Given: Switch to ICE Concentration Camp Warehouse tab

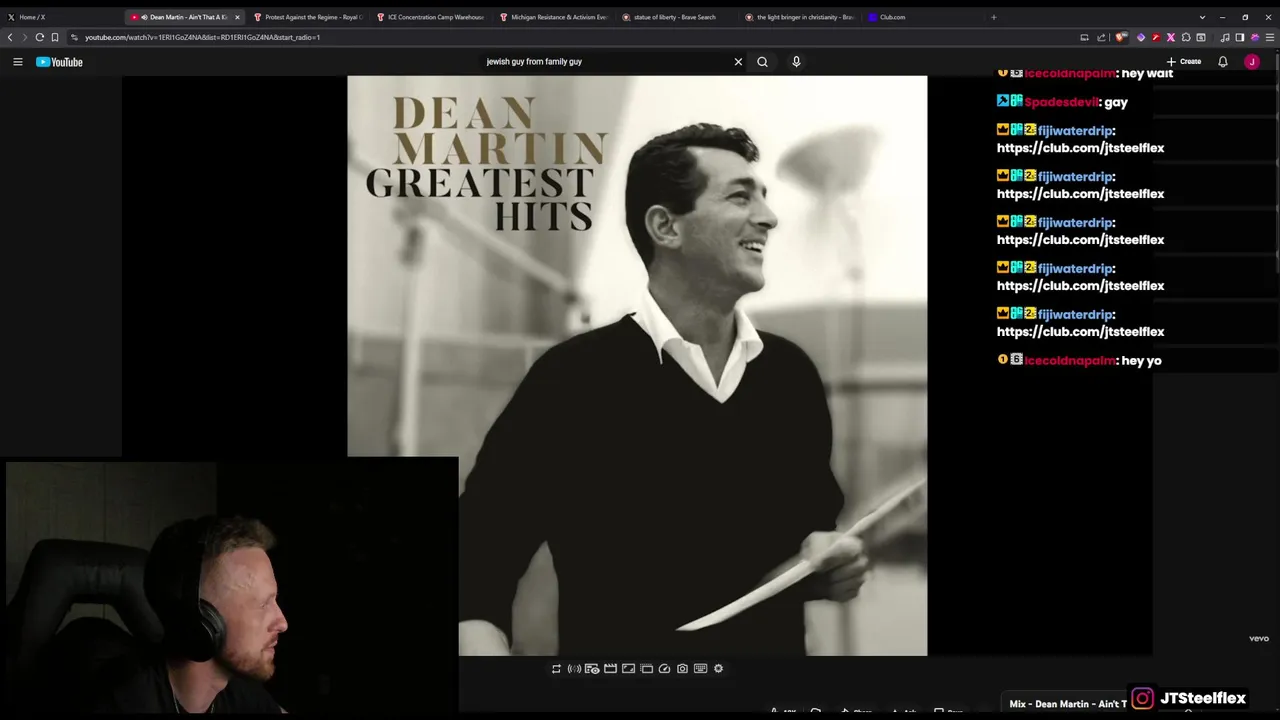Looking at the screenshot, I should [430, 17].
